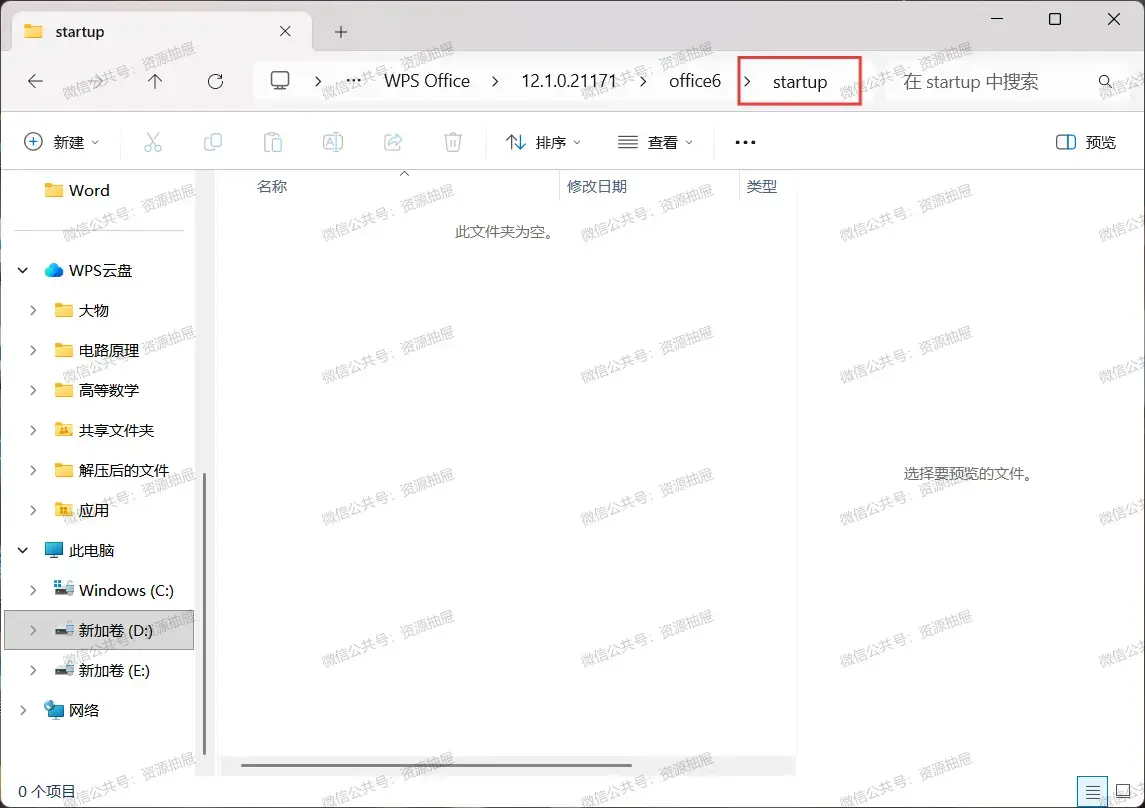The width and height of the screenshot is (1145, 808).
Task: Click the forward navigation arrow
Action: click(96, 81)
